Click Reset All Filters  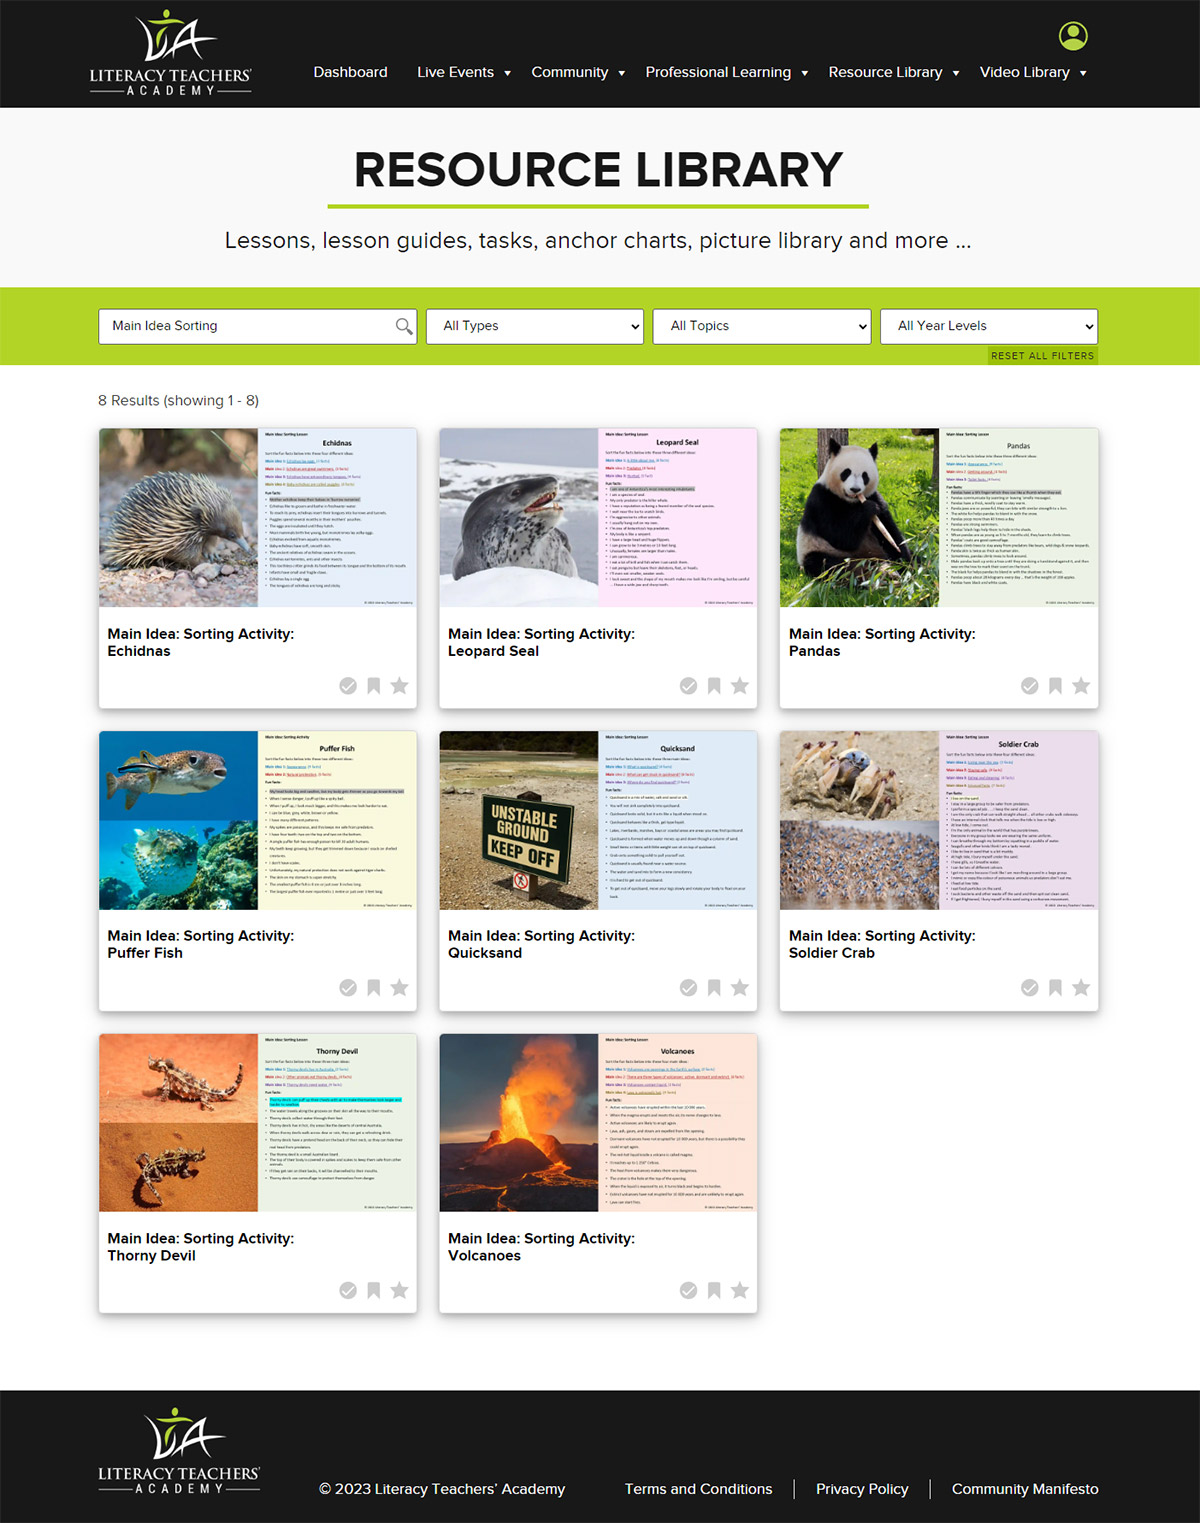(1041, 355)
